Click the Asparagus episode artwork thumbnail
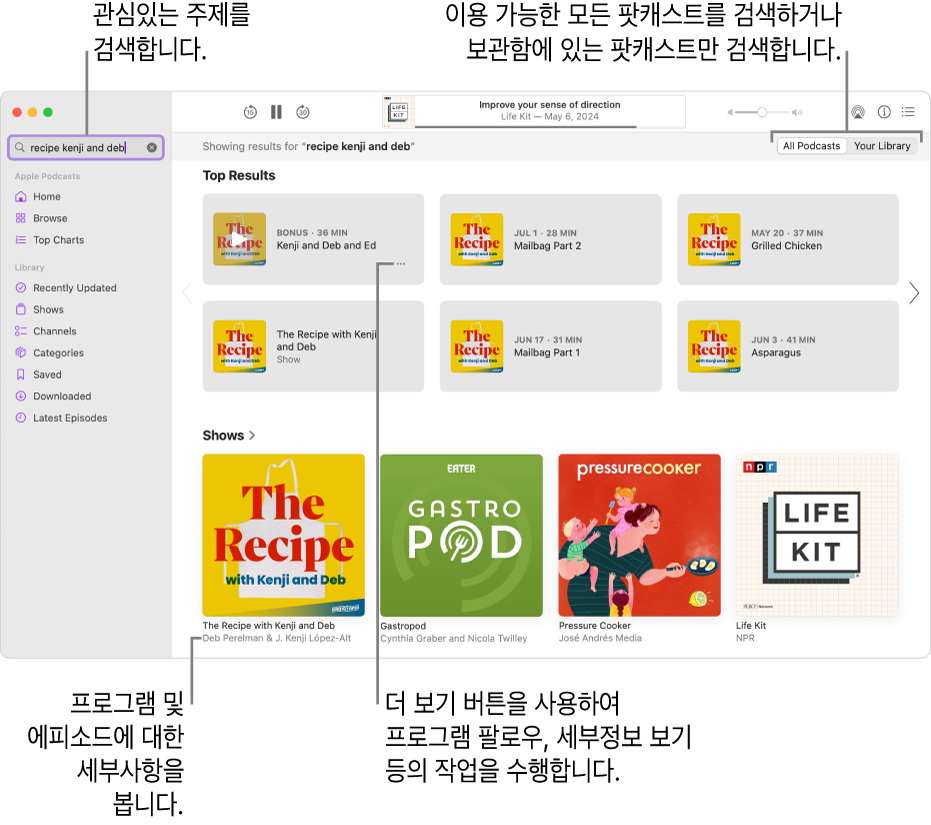The width and height of the screenshot is (931, 825). tap(714, 346)
